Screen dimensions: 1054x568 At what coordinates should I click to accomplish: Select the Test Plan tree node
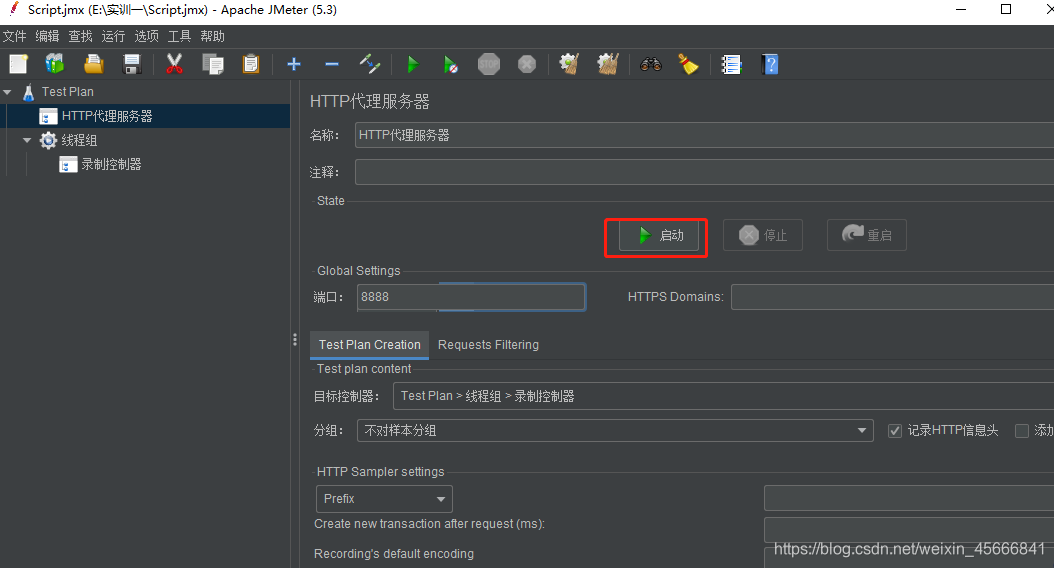click(x=67, y=91)
